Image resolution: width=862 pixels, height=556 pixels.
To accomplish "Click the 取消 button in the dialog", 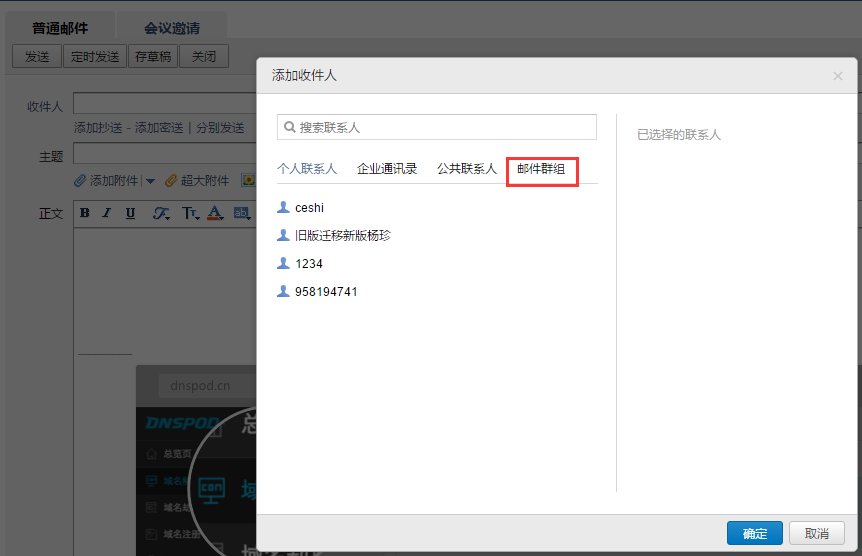I will pos(816,534).
